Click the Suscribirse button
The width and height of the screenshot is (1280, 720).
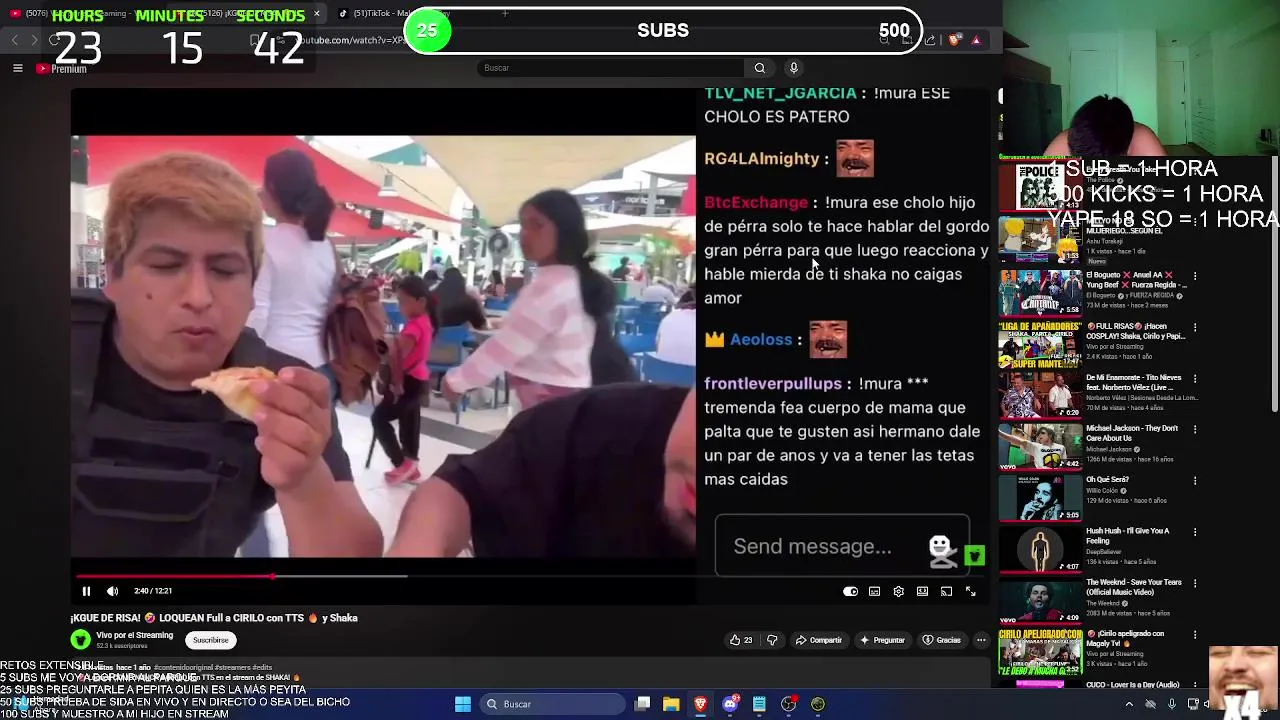point(210,640)
